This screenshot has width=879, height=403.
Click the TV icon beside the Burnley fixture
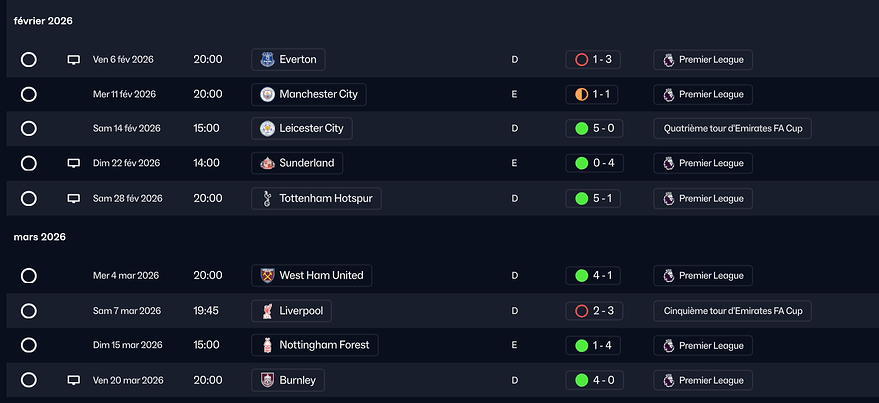73,381
